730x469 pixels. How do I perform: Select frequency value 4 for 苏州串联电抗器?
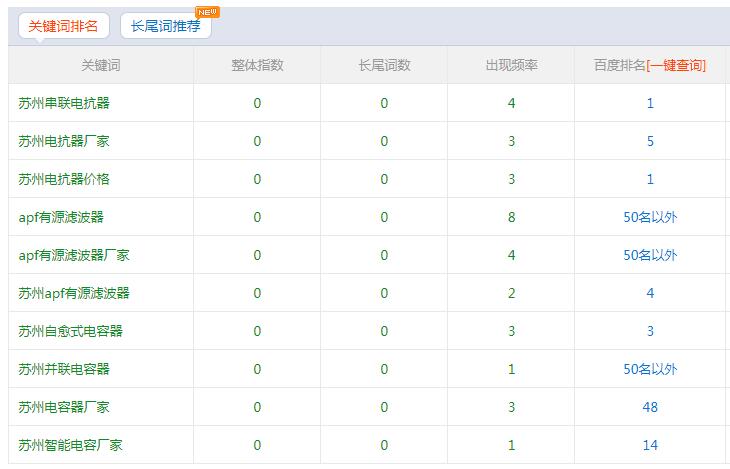[512, 103]
